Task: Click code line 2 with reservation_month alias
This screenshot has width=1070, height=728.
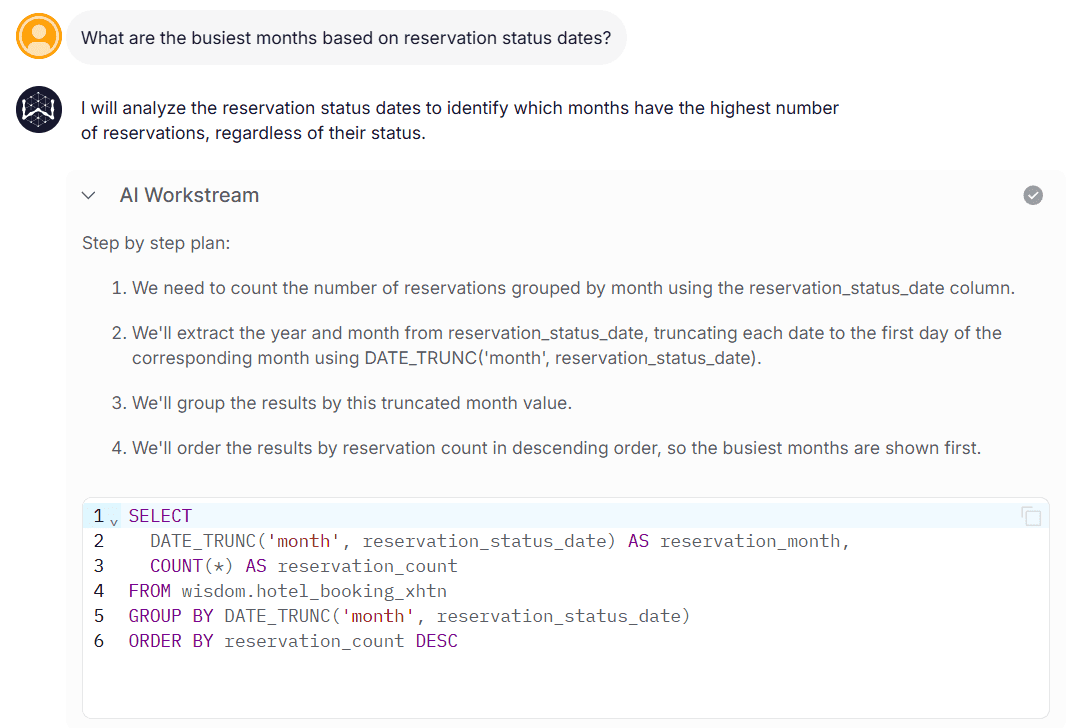Action: [500, 541]
